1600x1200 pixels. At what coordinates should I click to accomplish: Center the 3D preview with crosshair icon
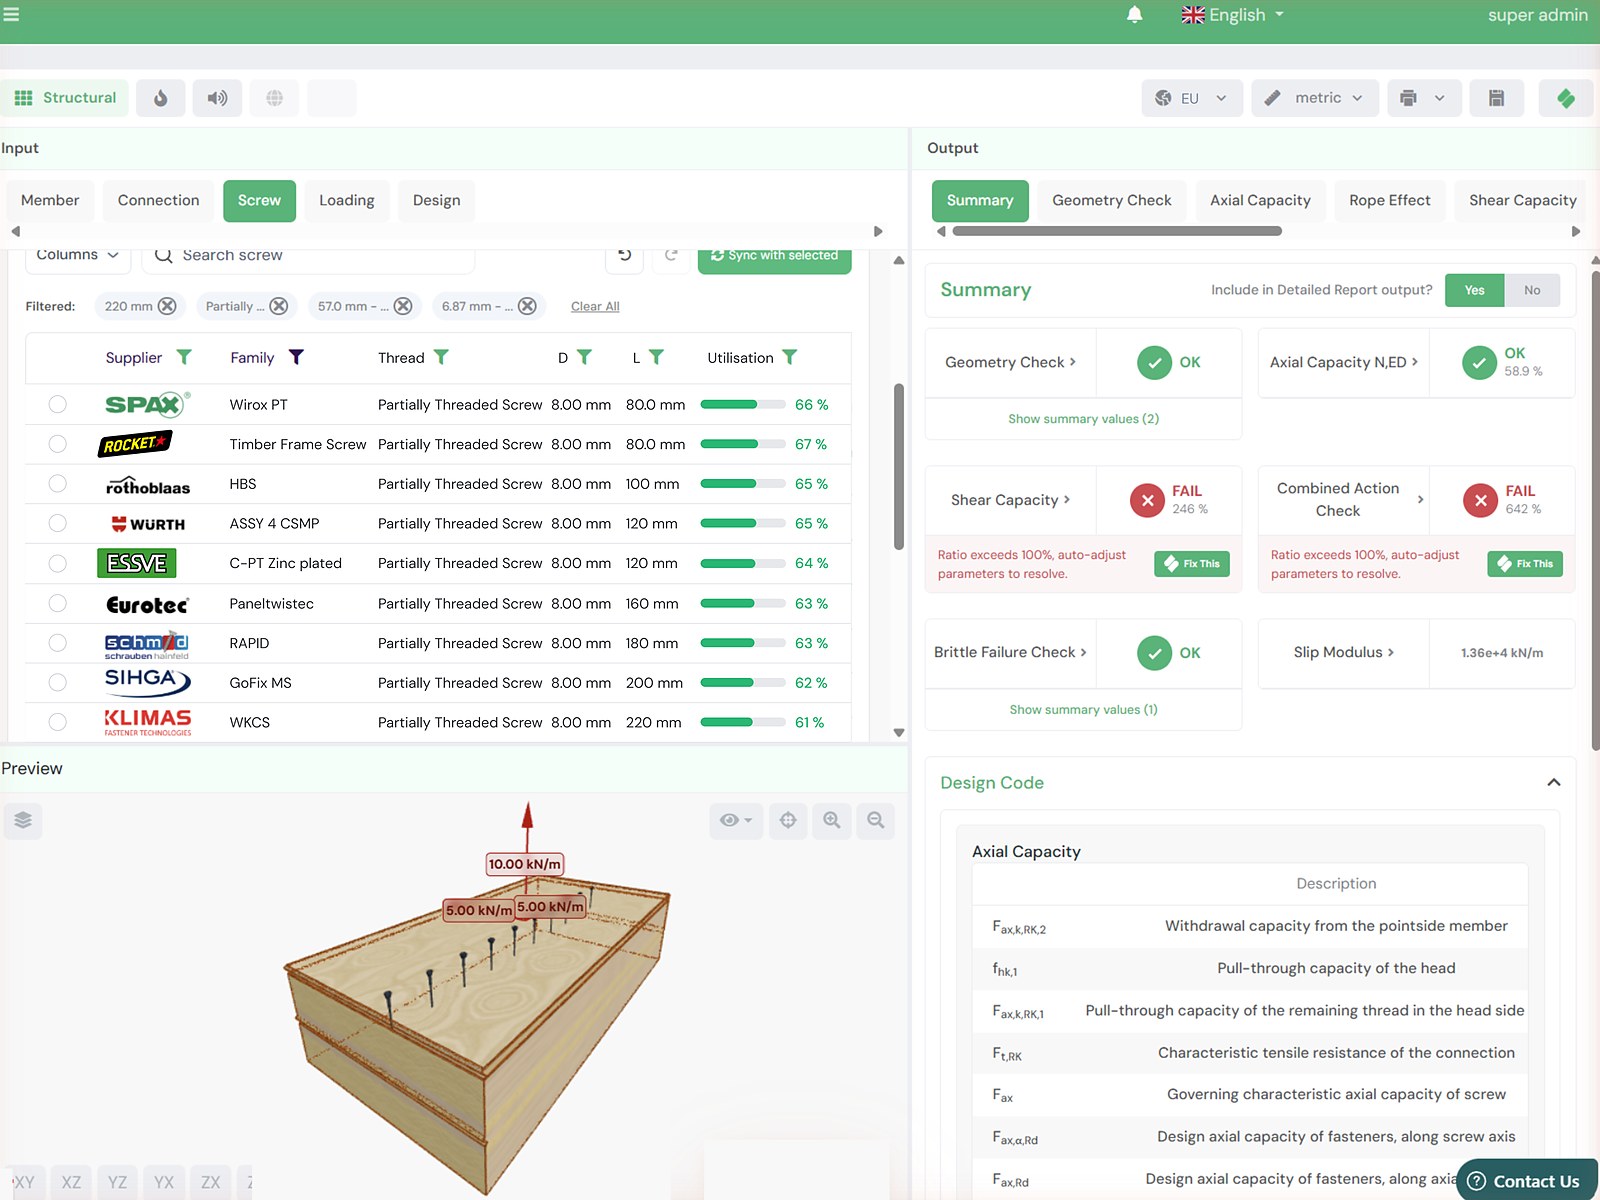788,821
